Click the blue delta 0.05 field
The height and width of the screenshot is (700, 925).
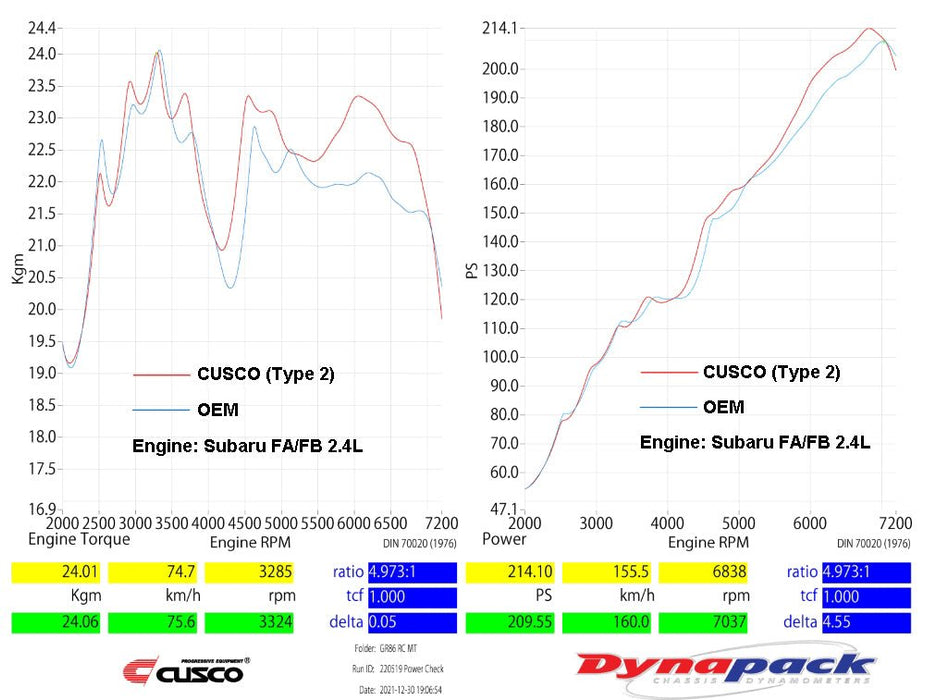coord(412,623)
